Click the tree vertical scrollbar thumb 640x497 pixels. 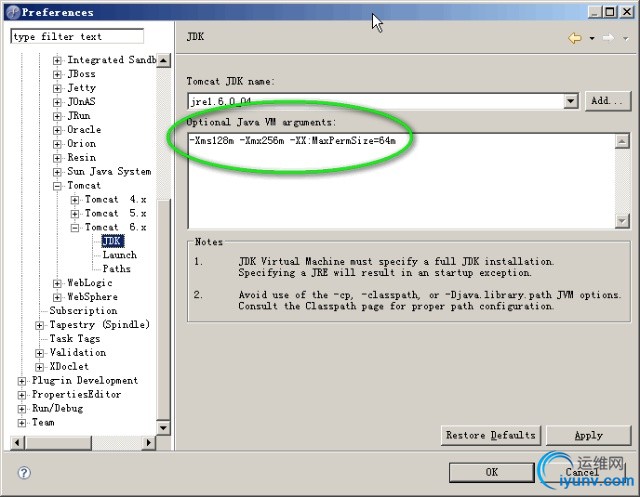pos(163,310)
